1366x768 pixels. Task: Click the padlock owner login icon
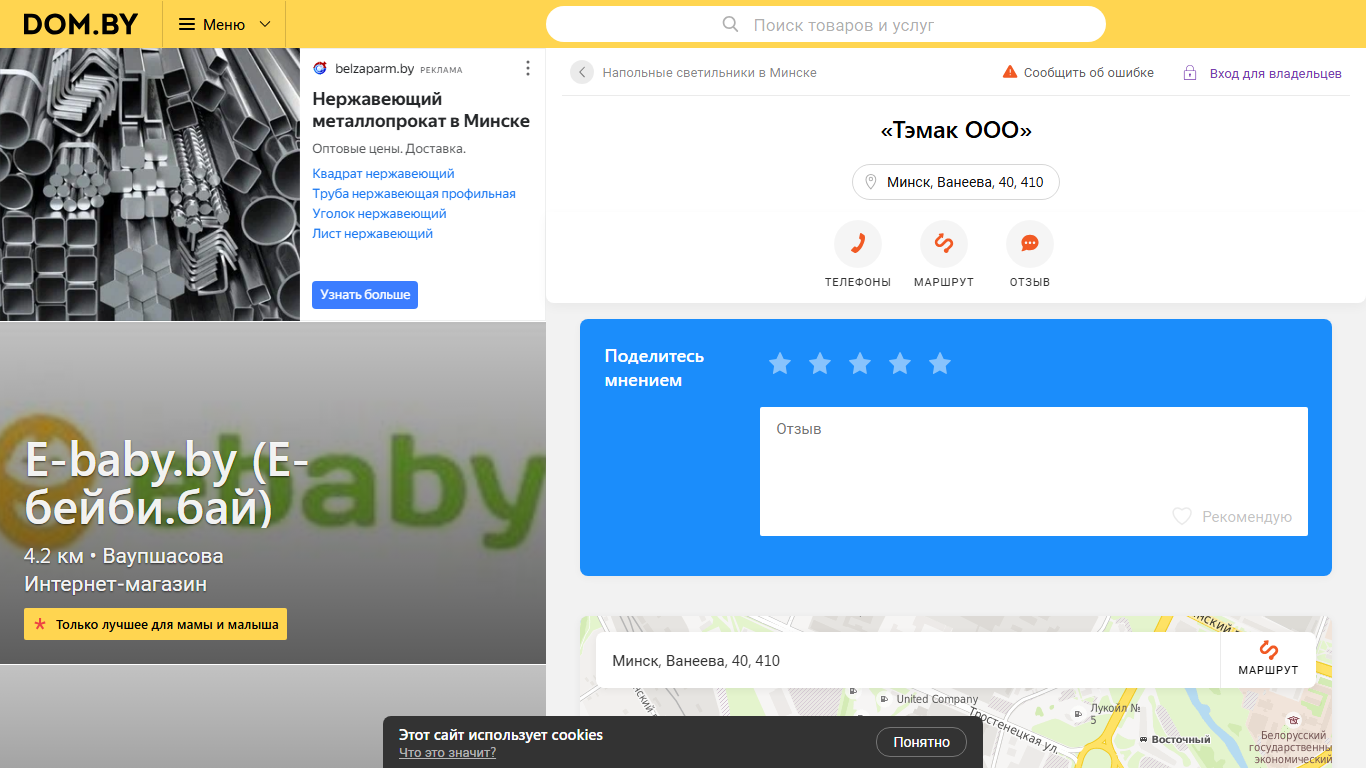[1190, 73]
